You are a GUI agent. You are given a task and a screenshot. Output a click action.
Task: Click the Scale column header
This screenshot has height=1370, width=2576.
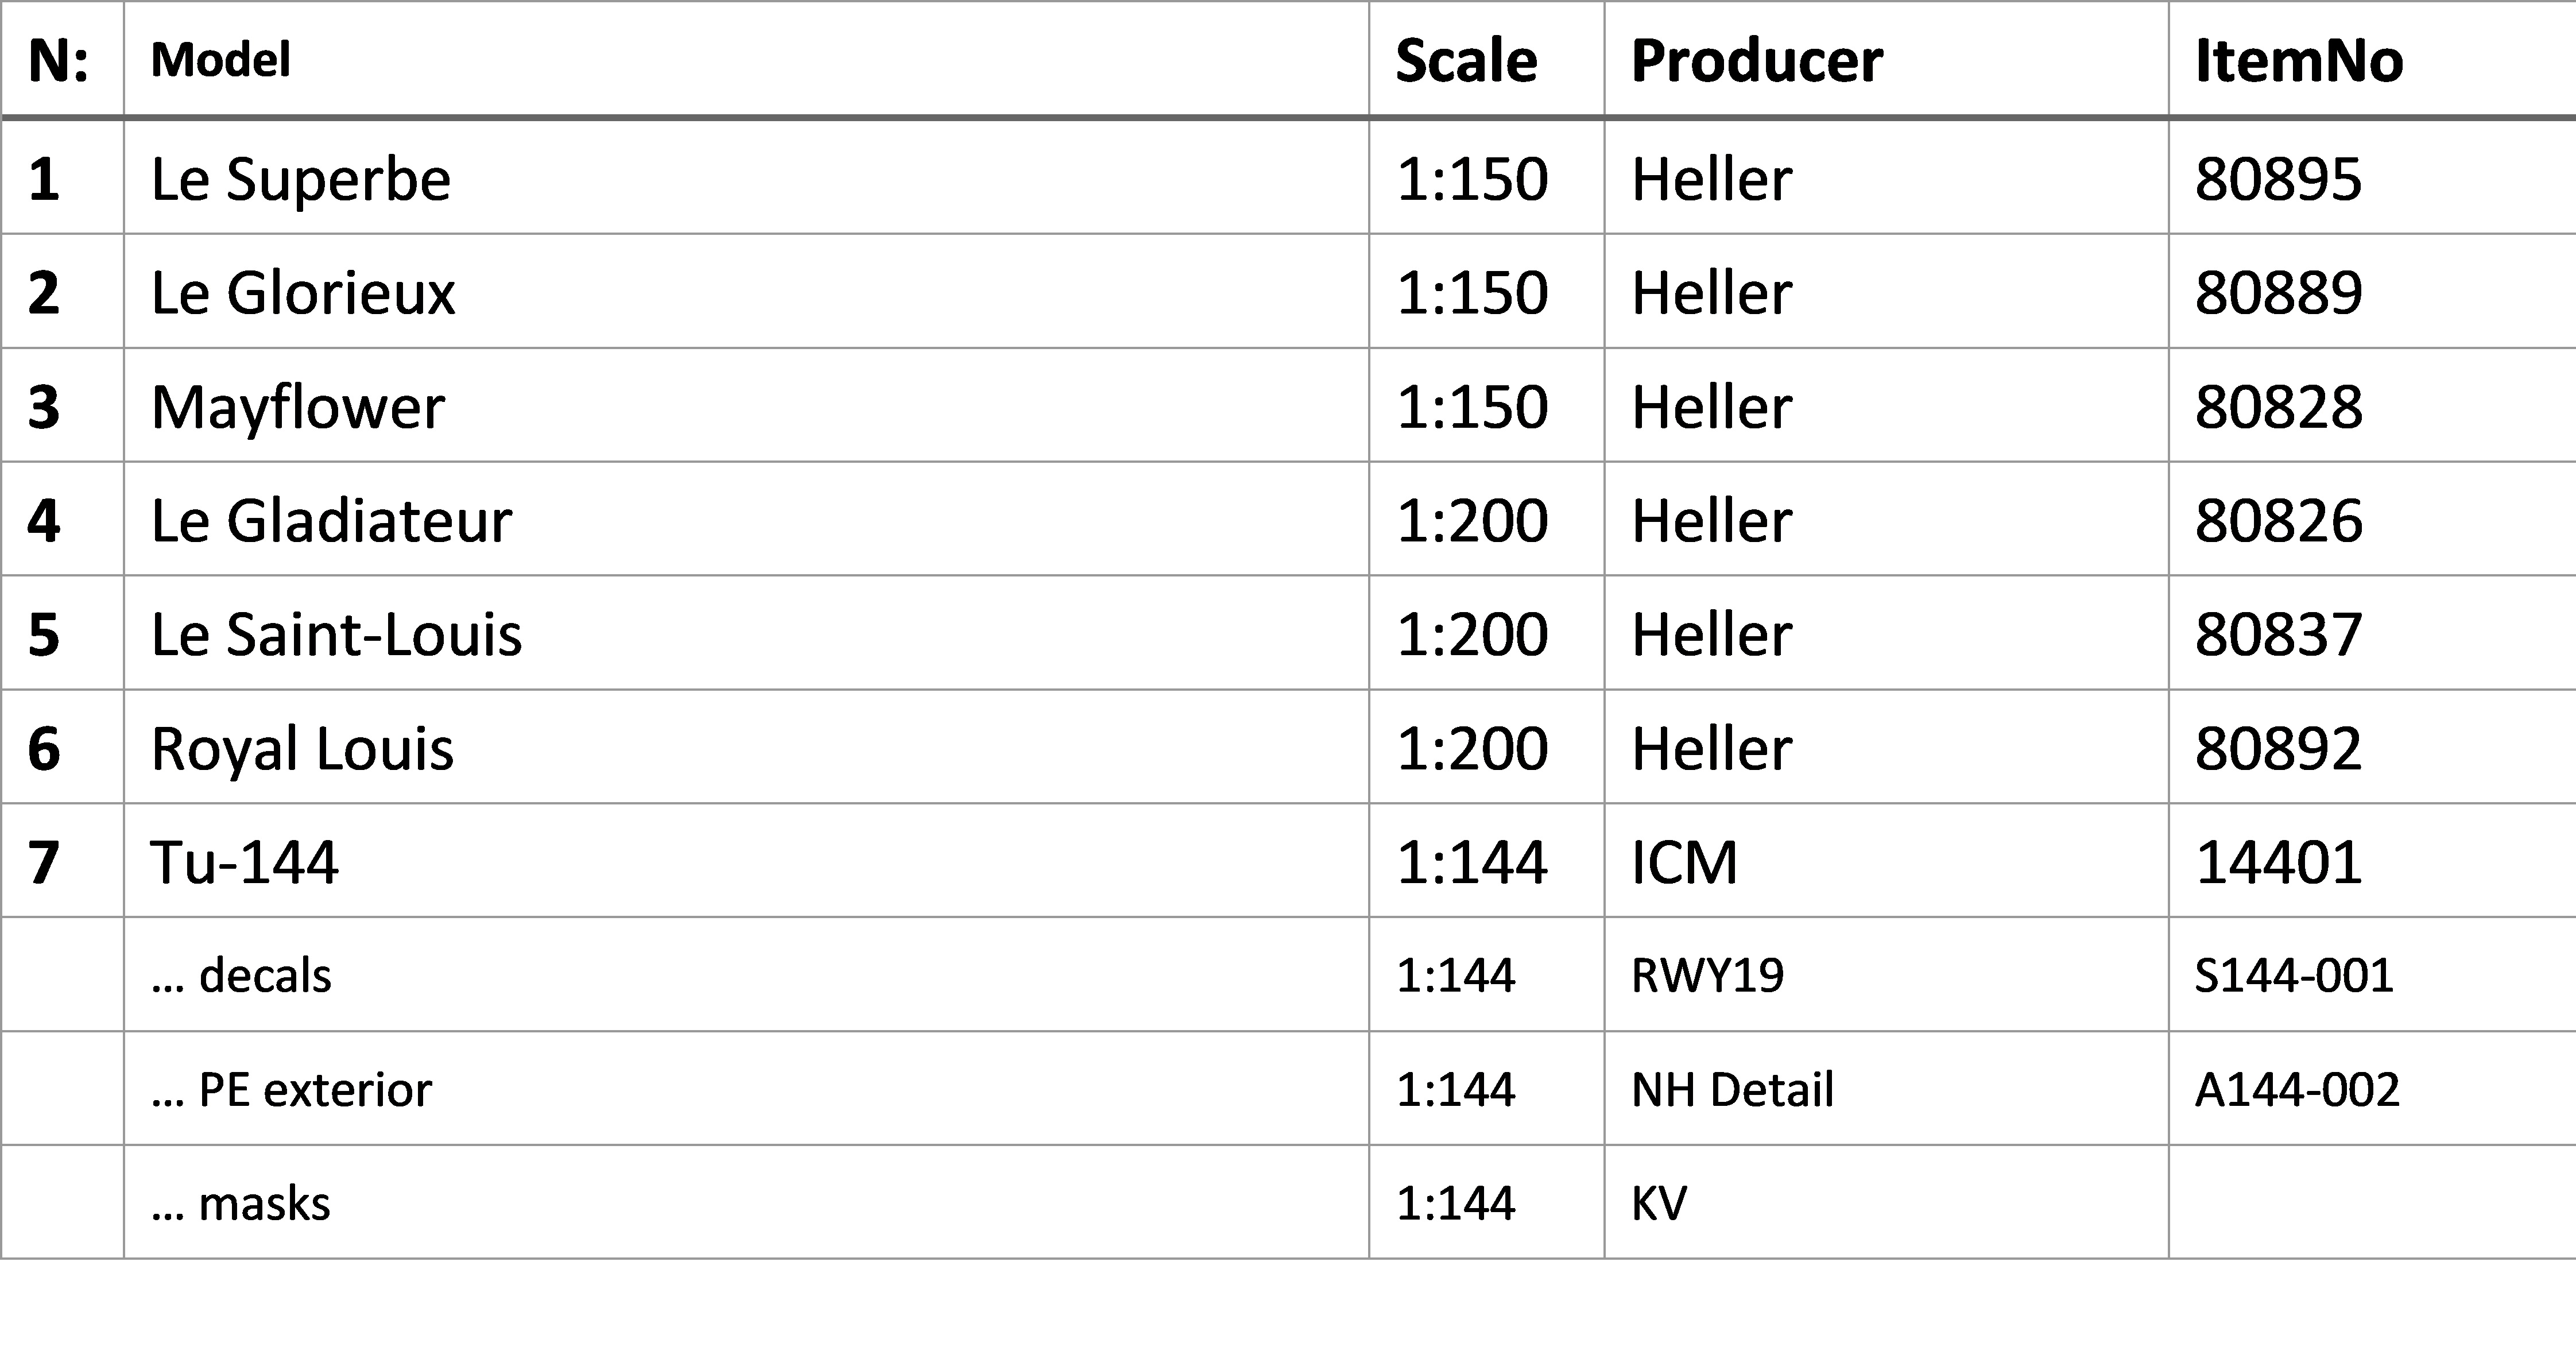click(1486, 60)
